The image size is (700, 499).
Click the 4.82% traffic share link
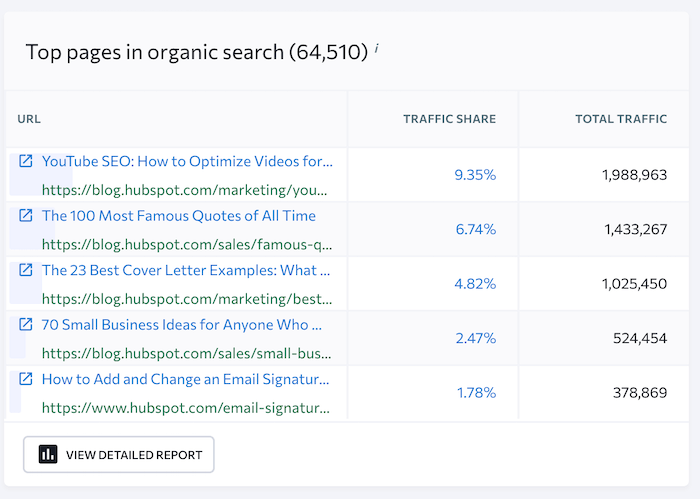click(x=475, y=284)
